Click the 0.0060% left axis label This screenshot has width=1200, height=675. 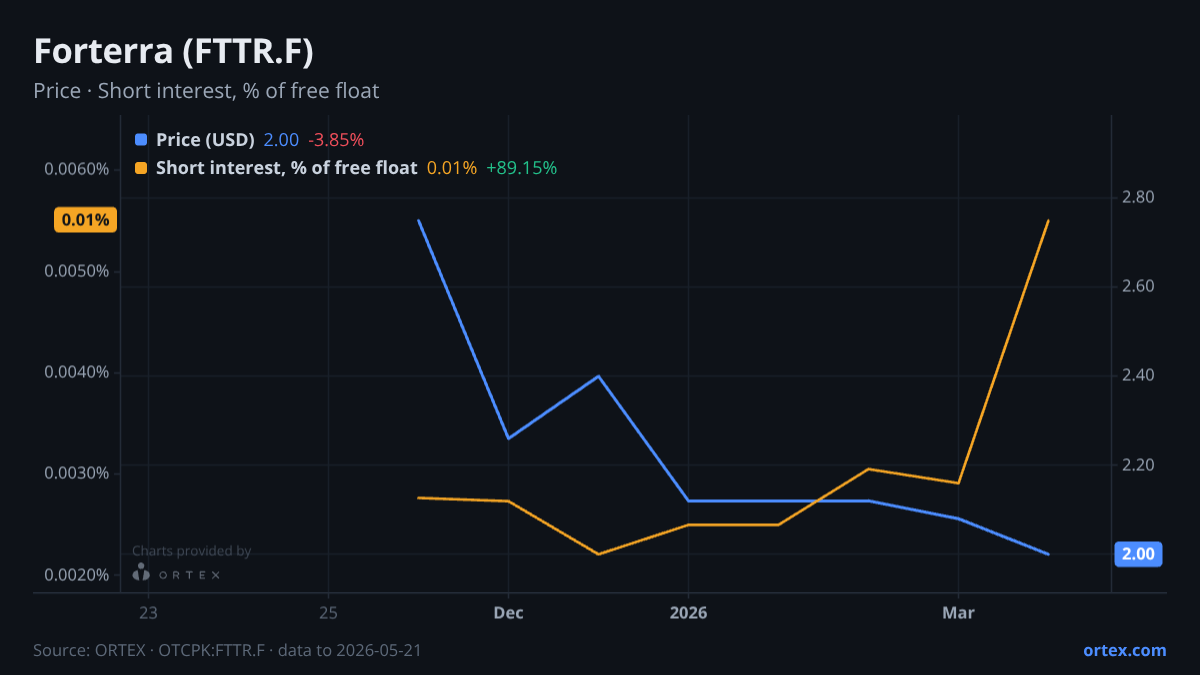coord(77,168)
